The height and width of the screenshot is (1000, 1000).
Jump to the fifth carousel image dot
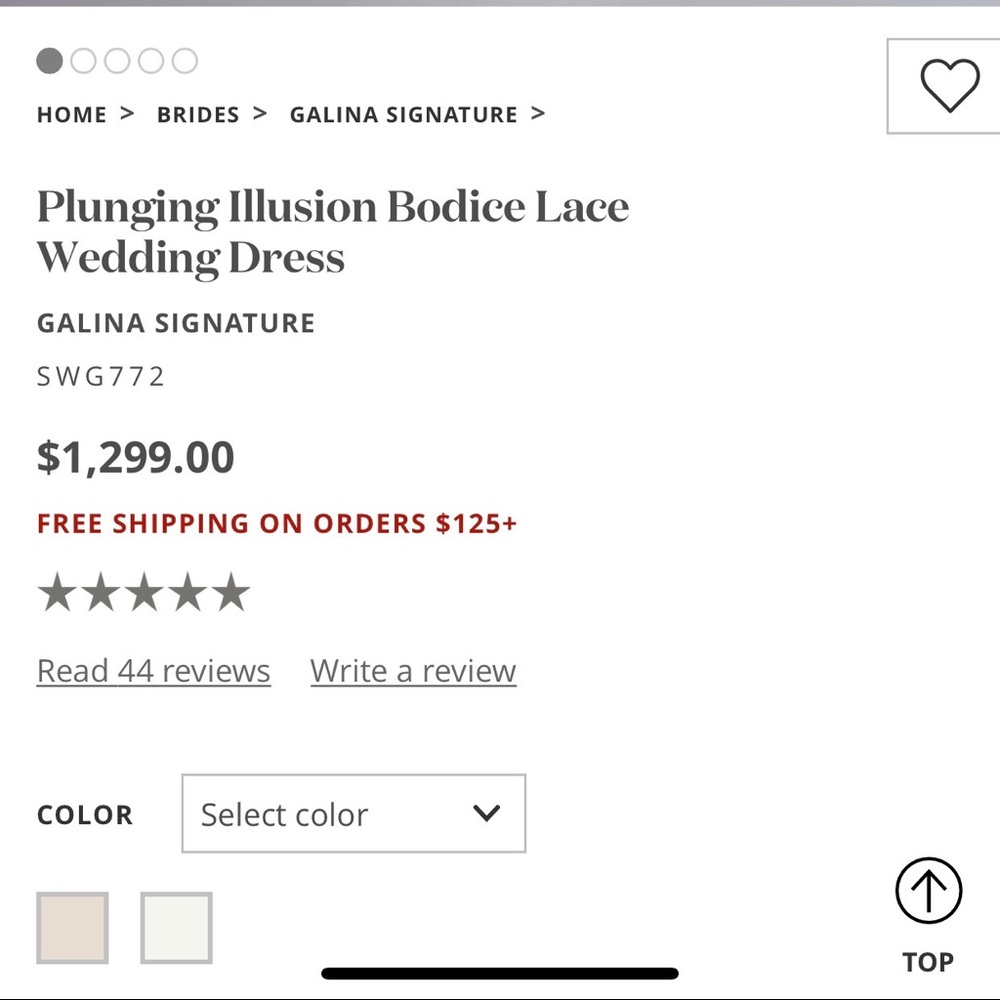point(185,61)
